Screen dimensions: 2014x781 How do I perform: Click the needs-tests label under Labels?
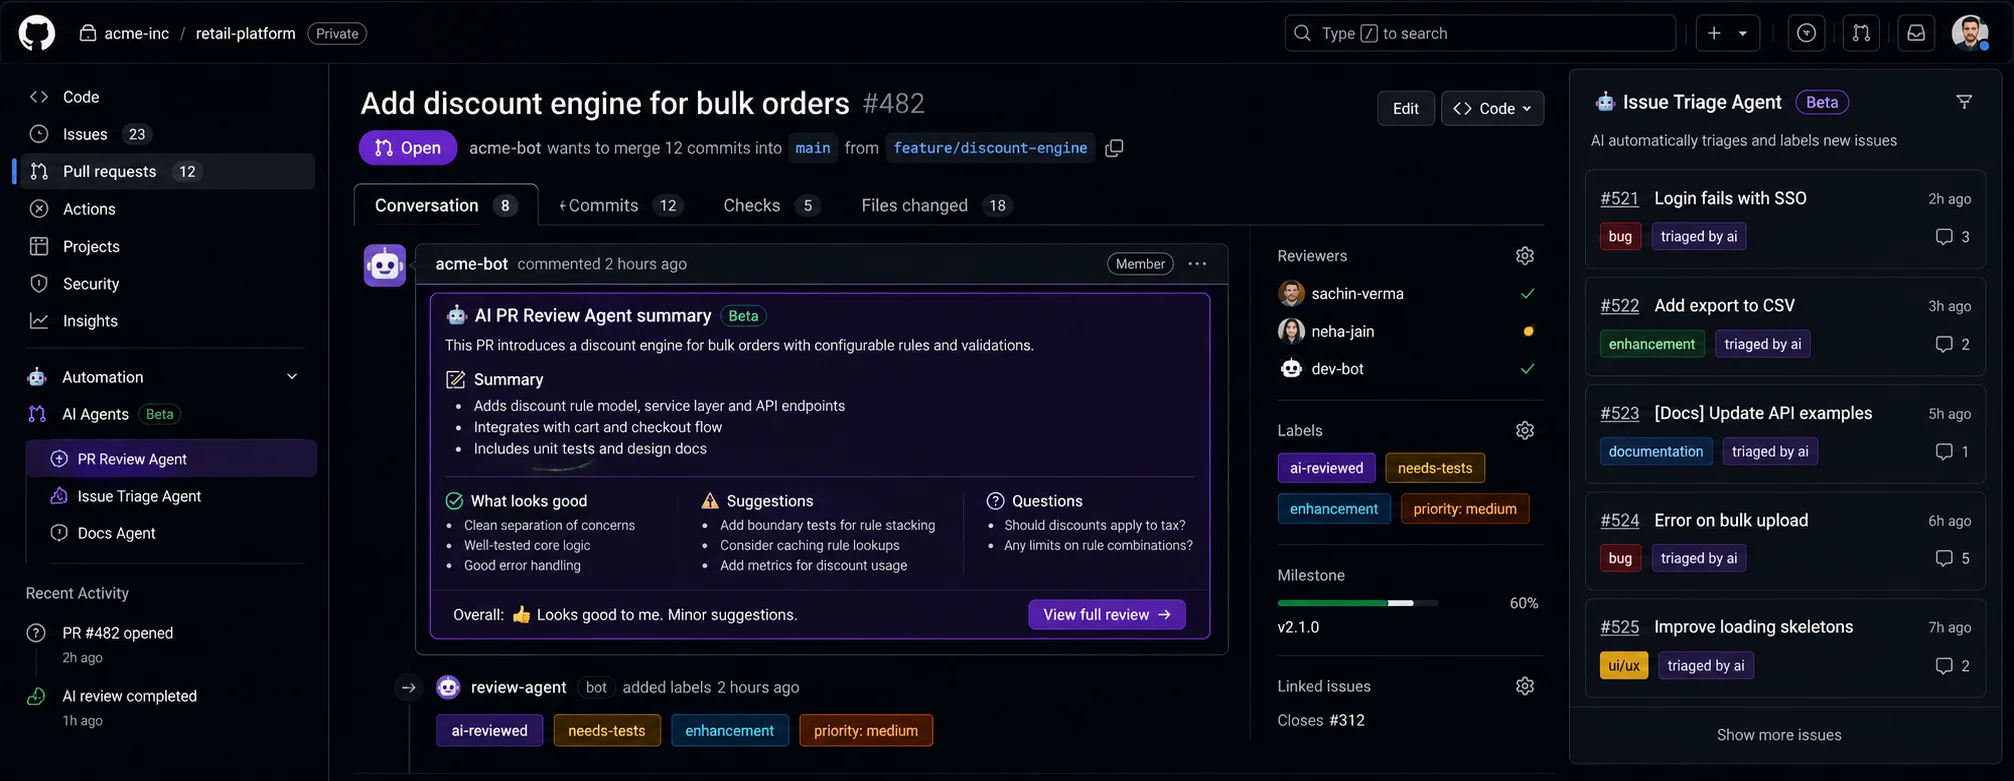[x=1435, y=468]
